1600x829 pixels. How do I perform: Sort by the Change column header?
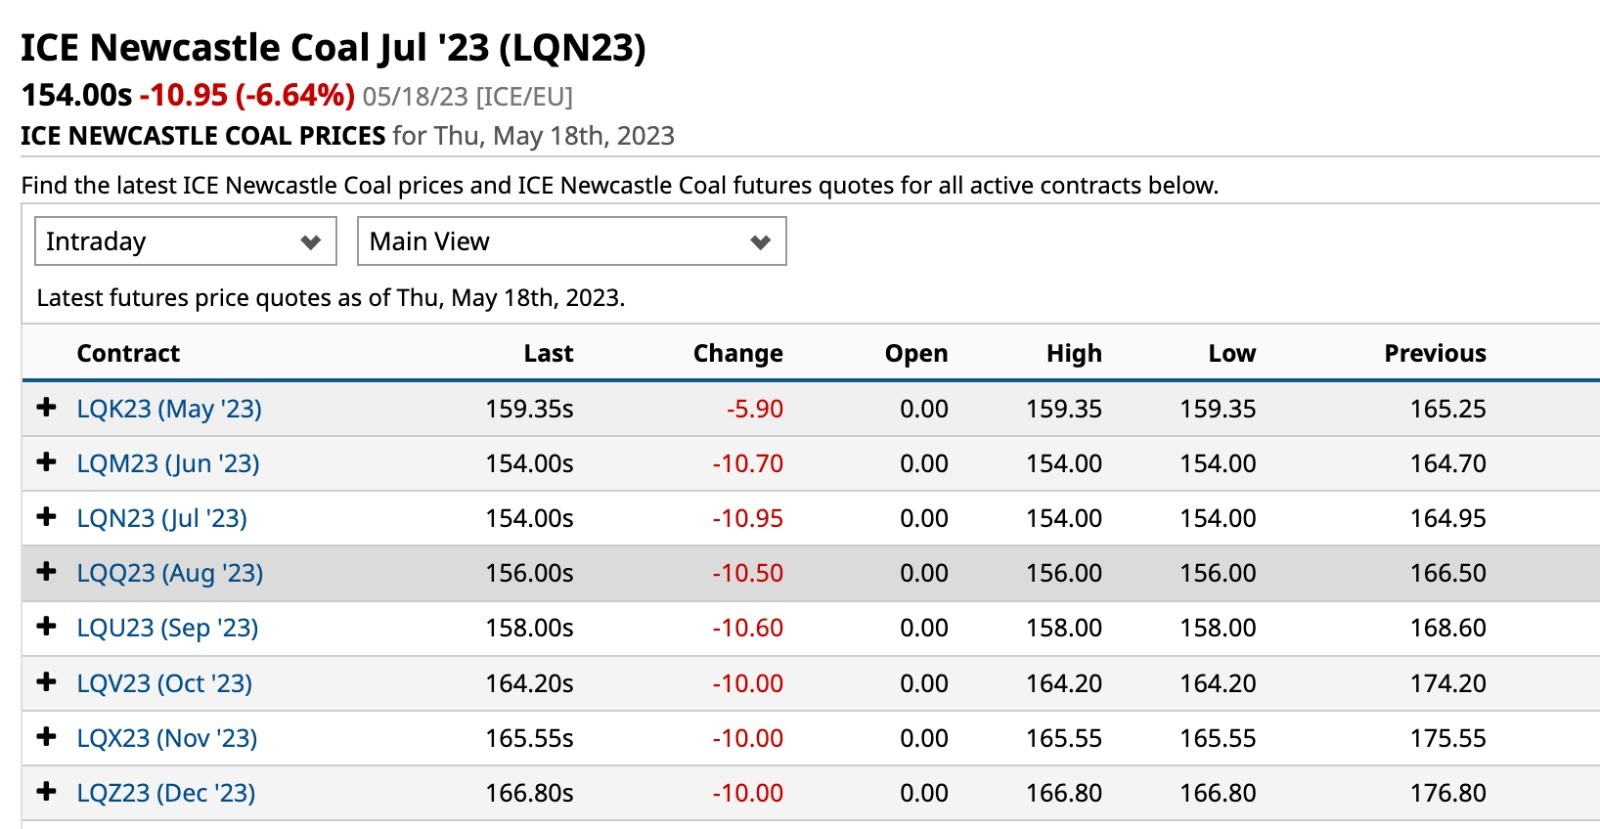[x=738, y=354]
